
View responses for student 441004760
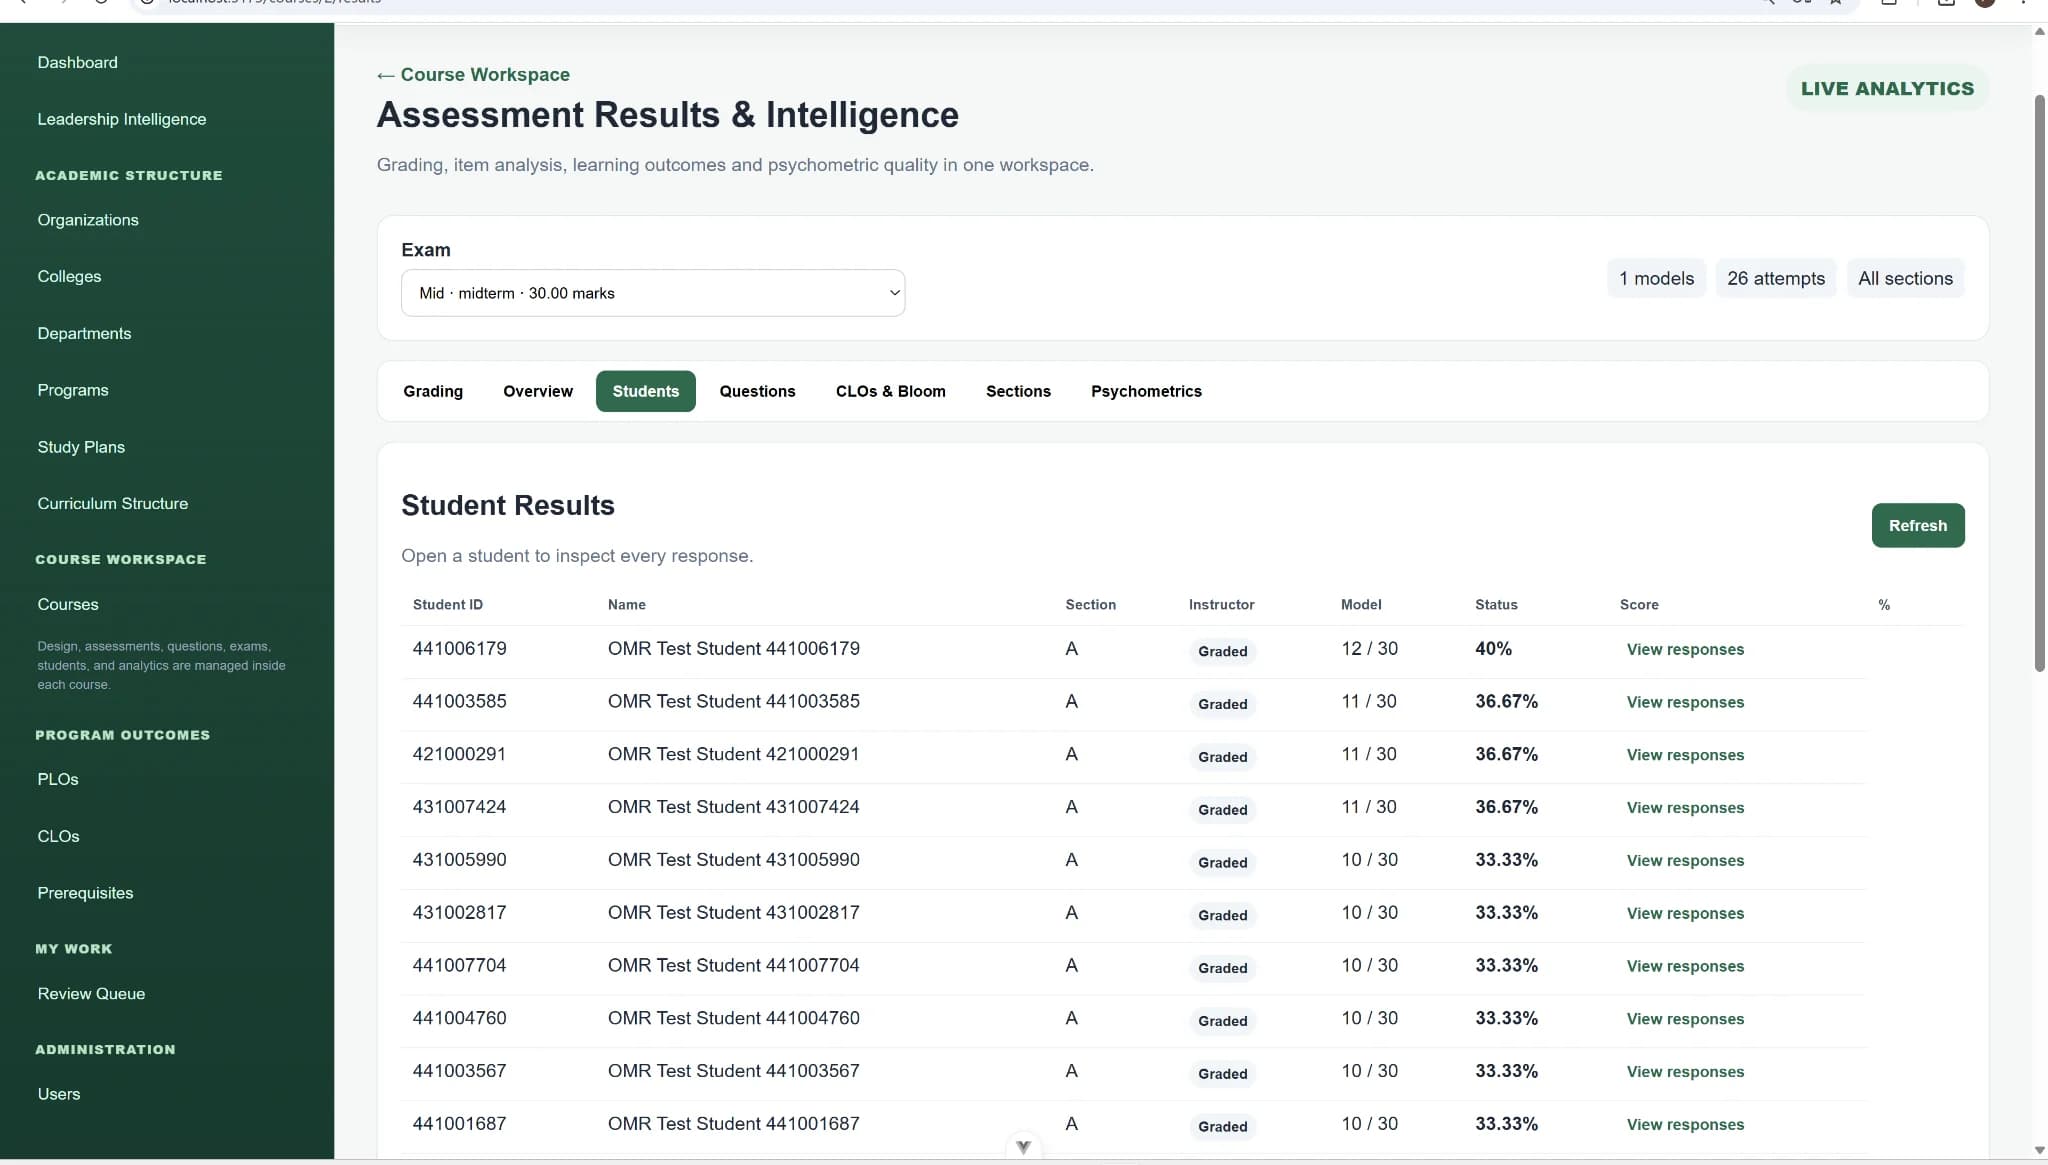tap(1685, 1020)
